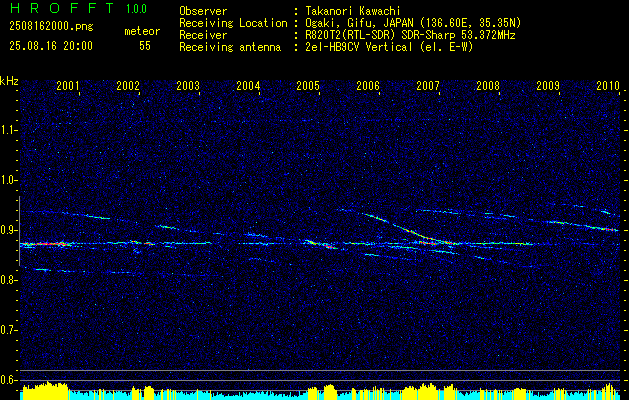This screenshot has width=629, height=400.
Task: Click the 2001 time marker
Action: pyautogui.click(x=68, y=85)
